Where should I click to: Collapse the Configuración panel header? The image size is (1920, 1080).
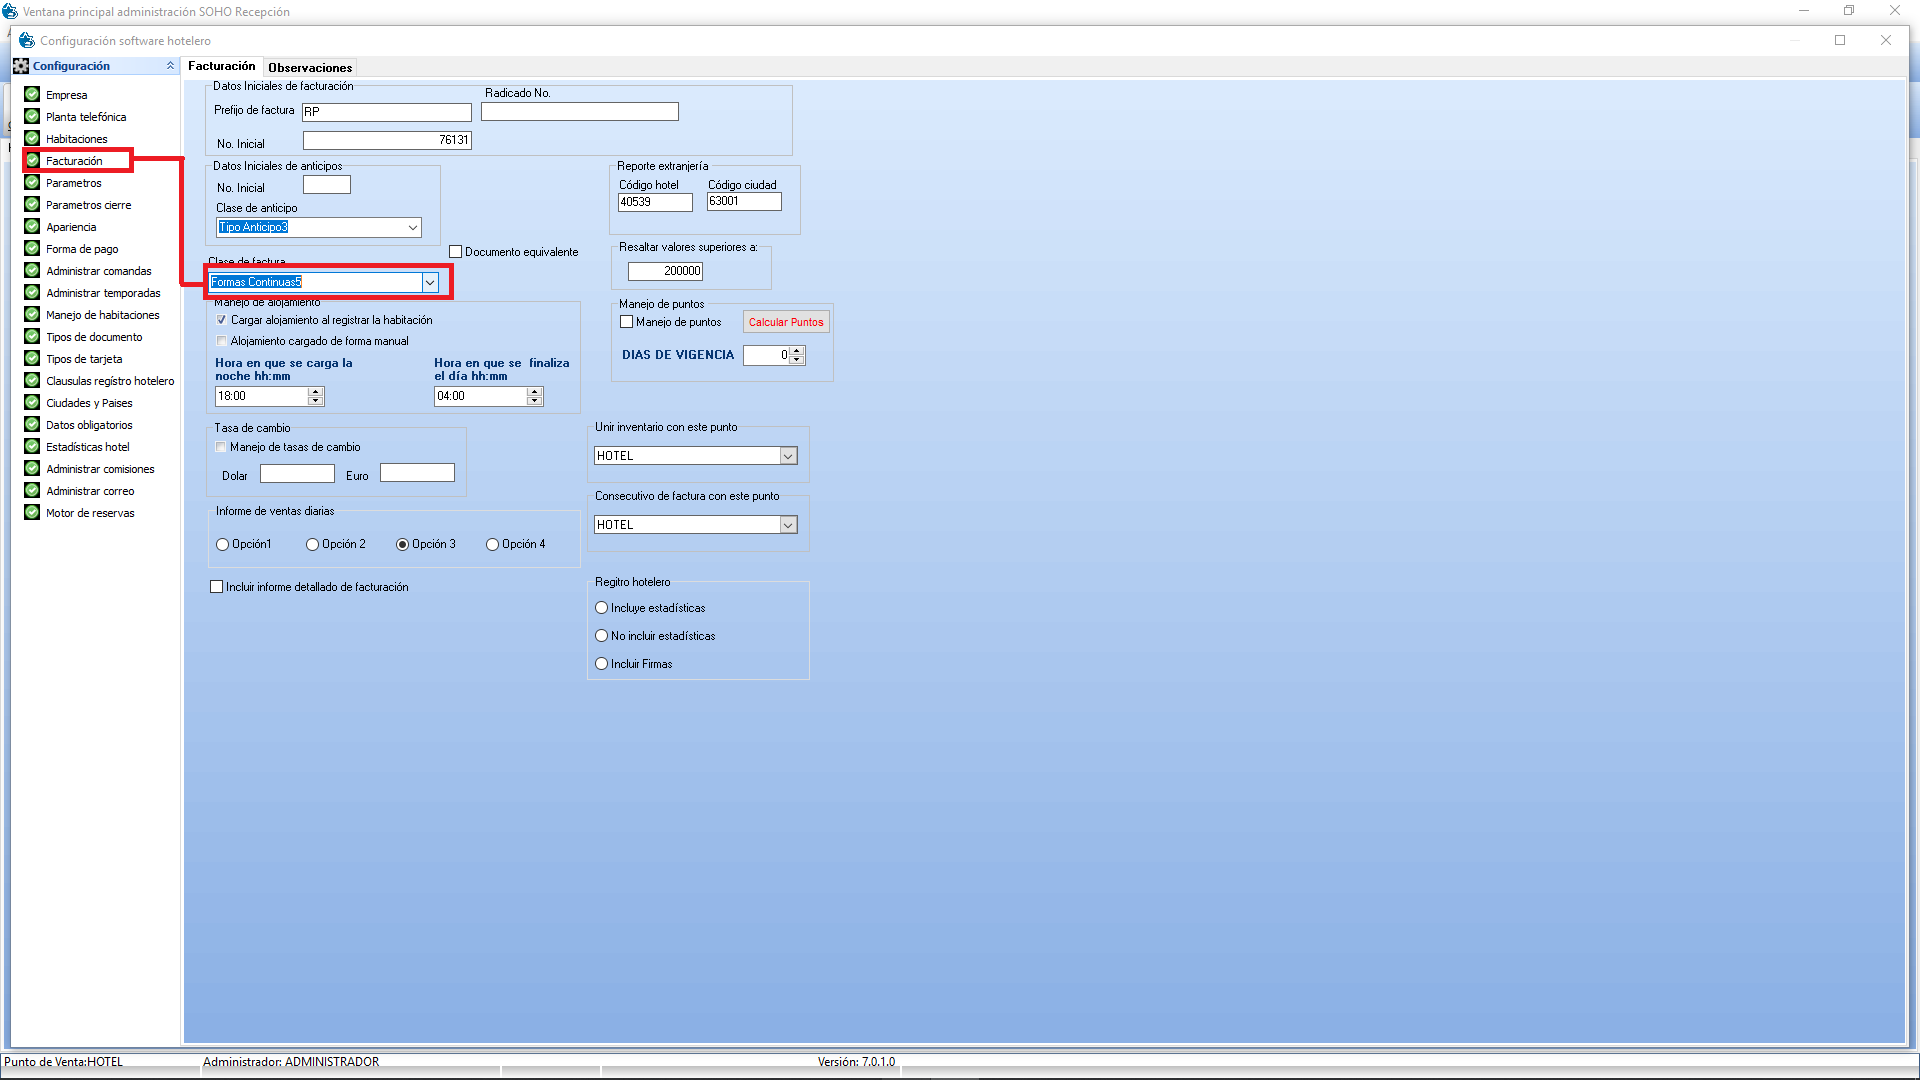[x=170, y=66]
